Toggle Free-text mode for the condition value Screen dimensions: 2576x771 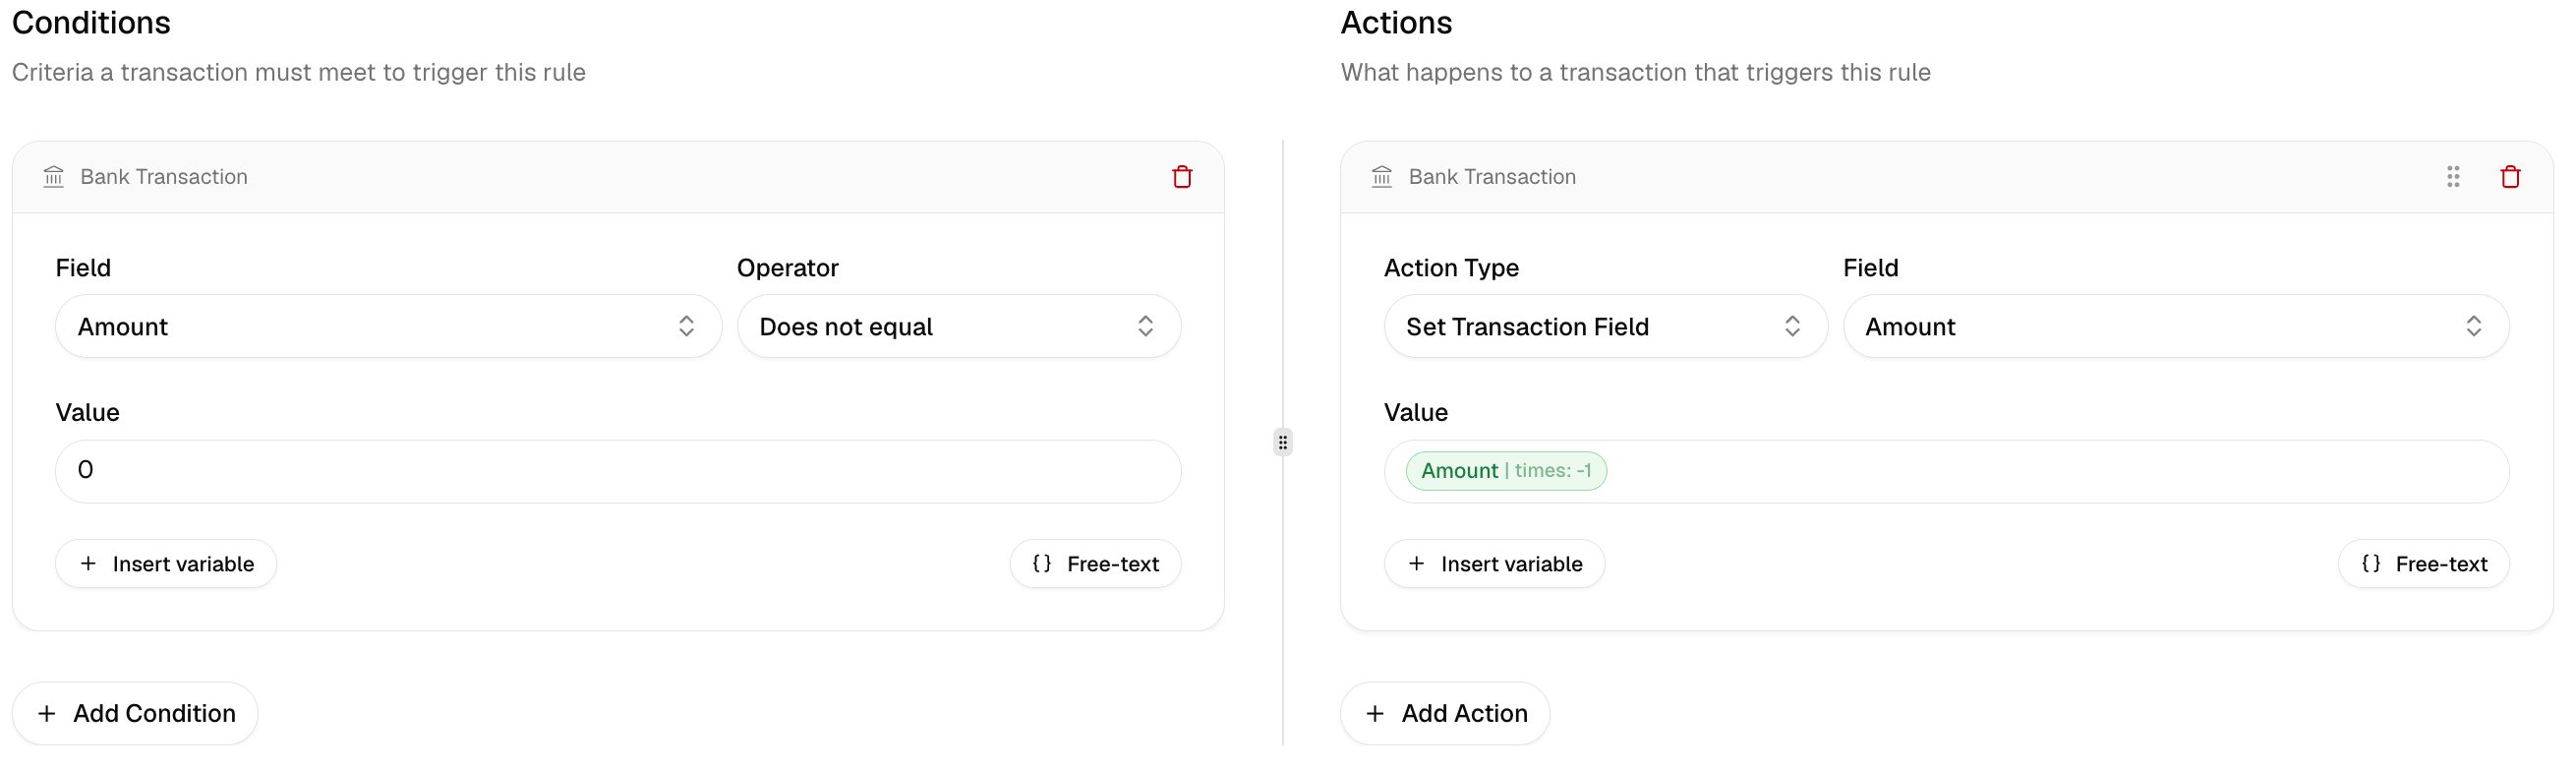(1095, 564)
